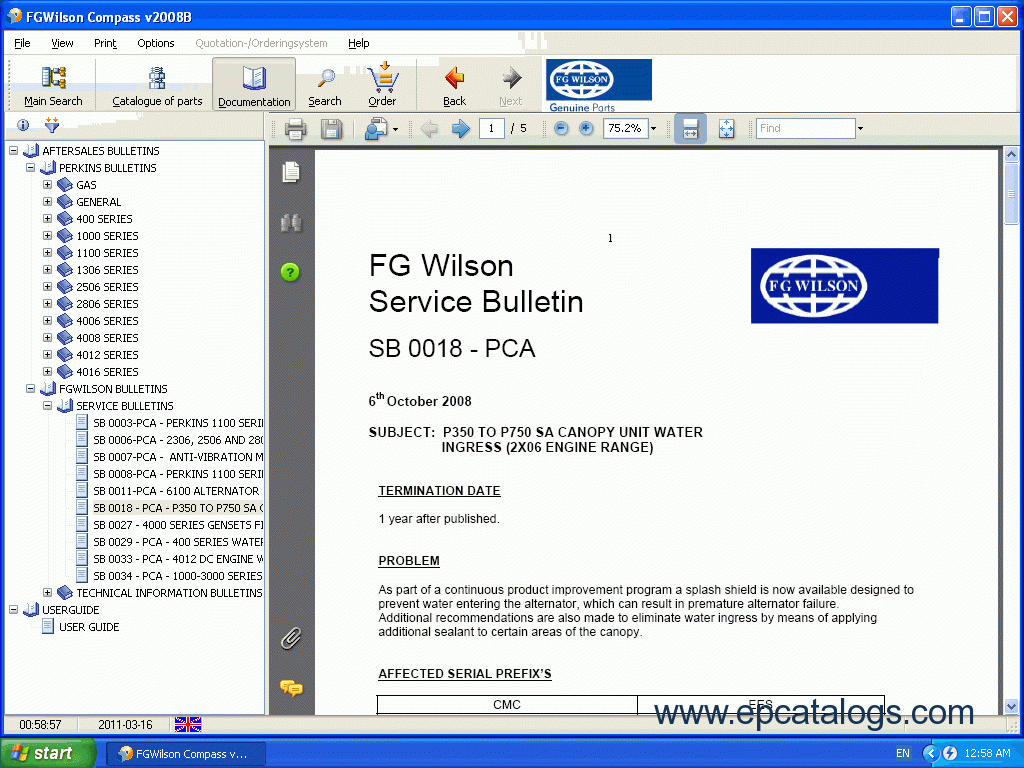Select SB 0007-PCA Anti-Vibration bulletin
The width and height of the screenshot is (1024, 768).
178,456
